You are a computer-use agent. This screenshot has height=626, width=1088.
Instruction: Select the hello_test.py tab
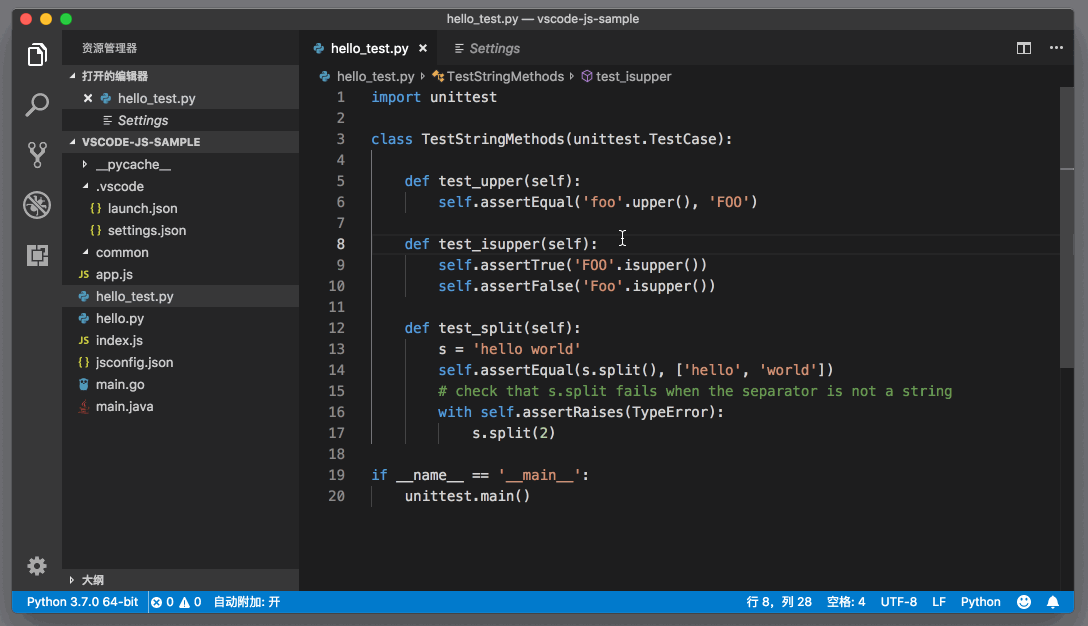(x=368, y=47)
